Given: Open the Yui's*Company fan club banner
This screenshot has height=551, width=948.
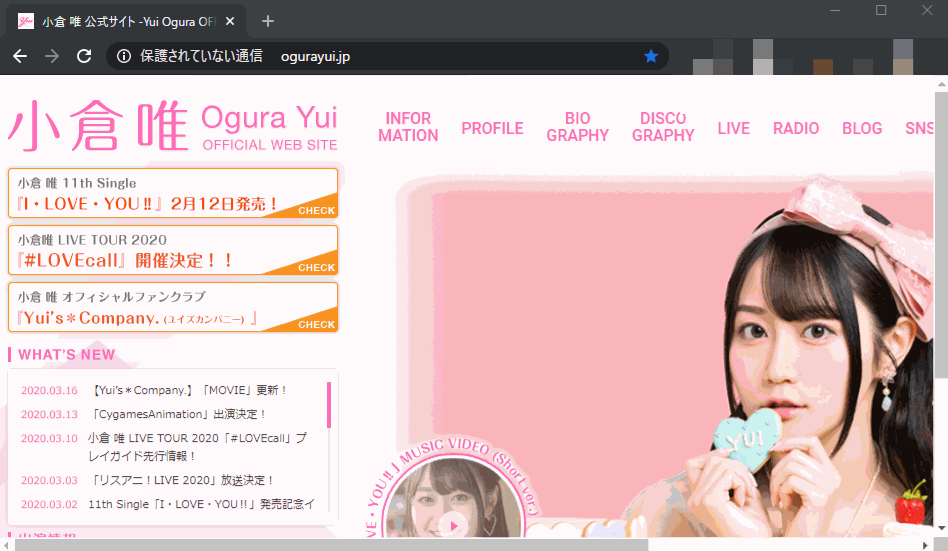Looking at the screenshot, I should pyautogui.click(x=173, y=307).
